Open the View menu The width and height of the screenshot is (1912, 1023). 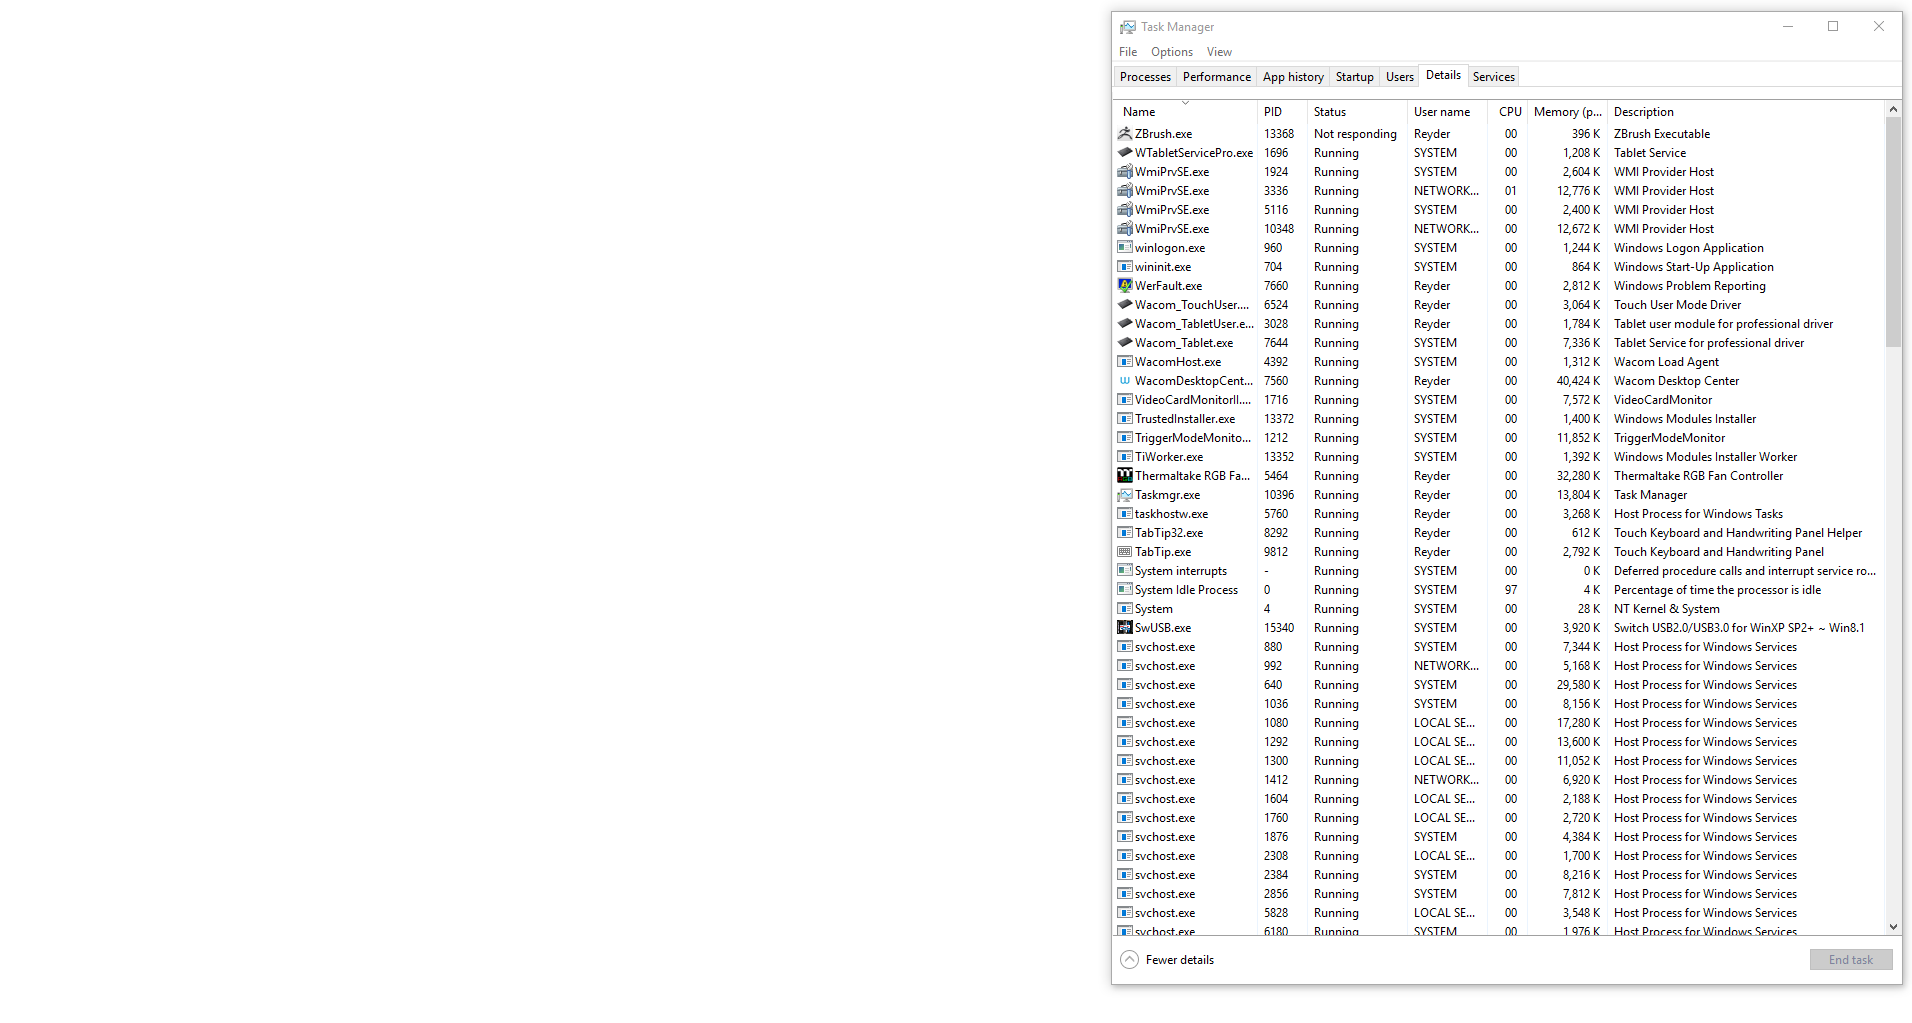tap(1219, 52)
